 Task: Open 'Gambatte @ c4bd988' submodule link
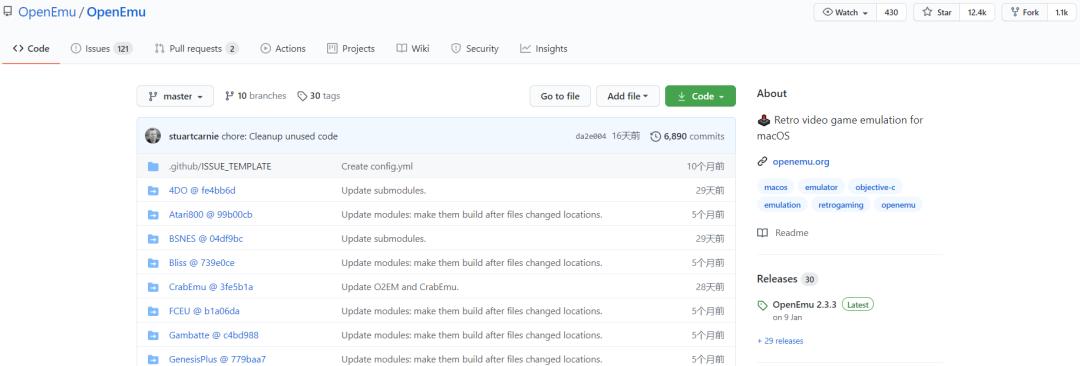(x=214, y=335)
